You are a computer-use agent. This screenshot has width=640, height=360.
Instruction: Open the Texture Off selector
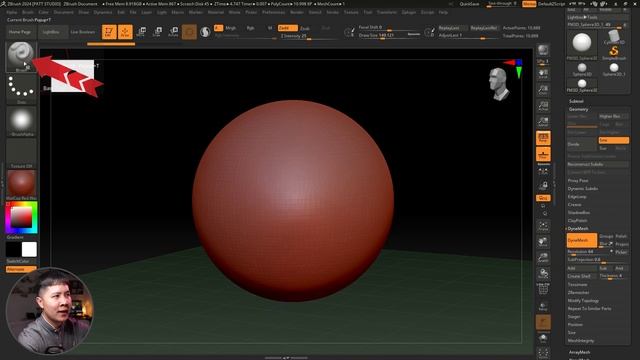click(x=21, y=153)
